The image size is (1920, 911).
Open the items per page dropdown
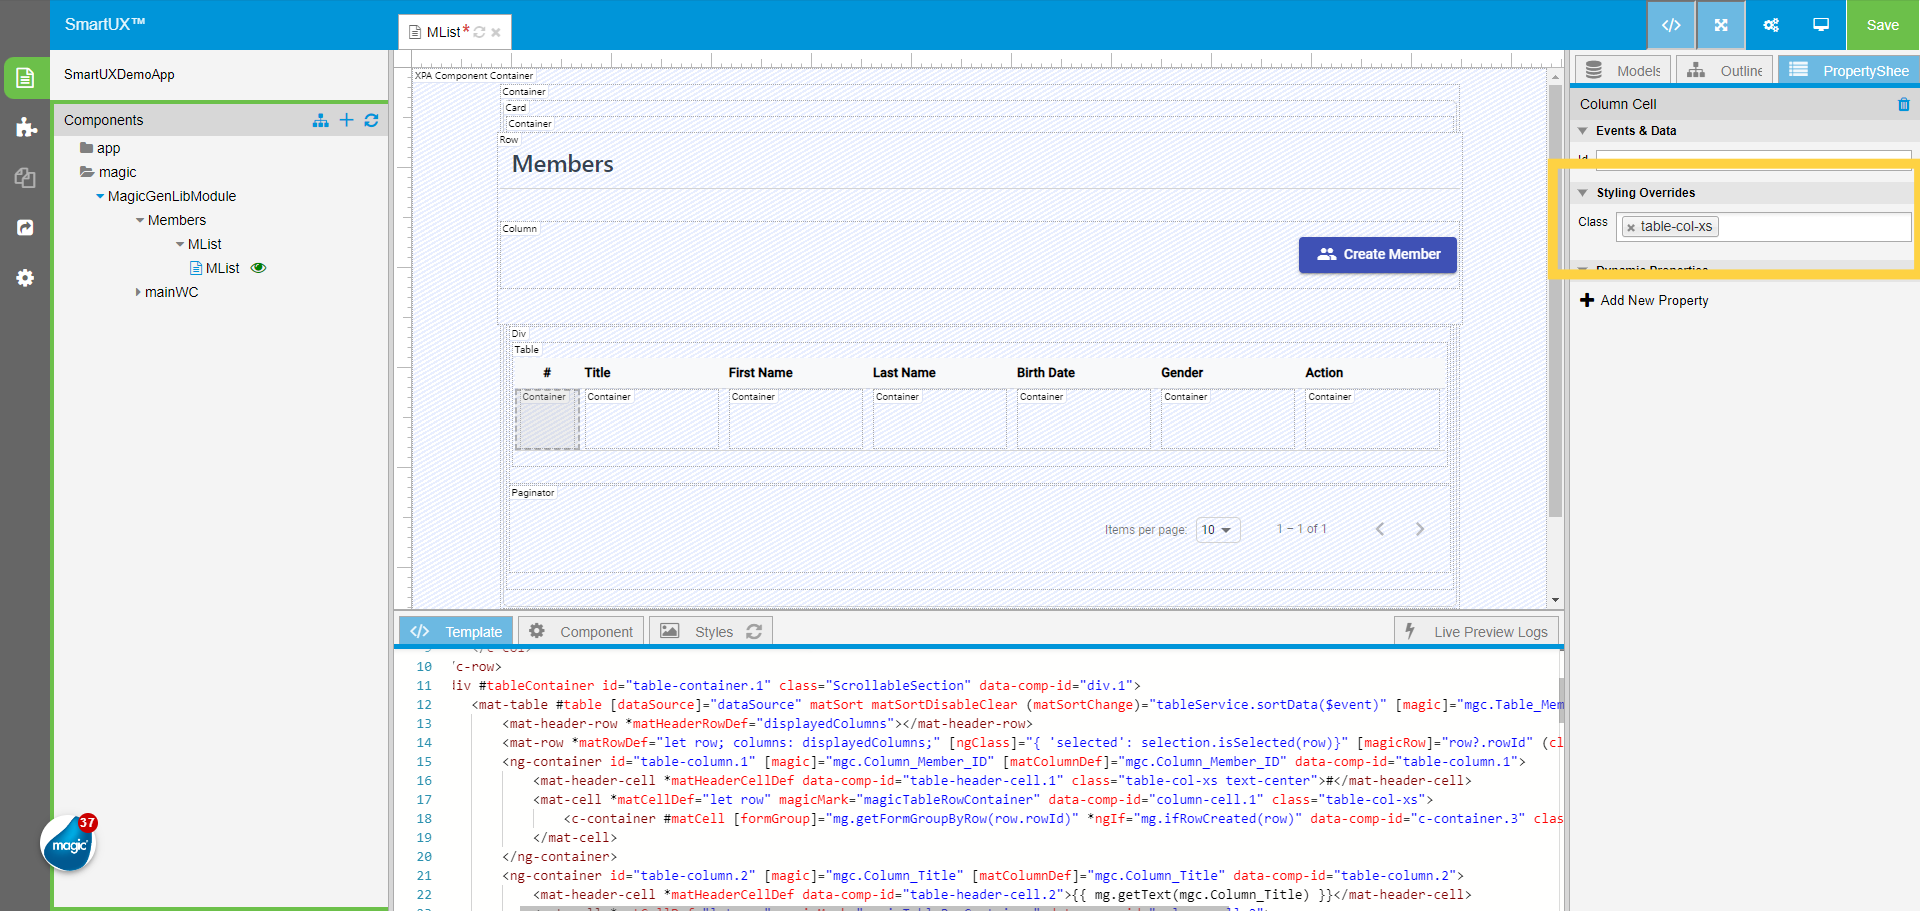click(1217, 530)
